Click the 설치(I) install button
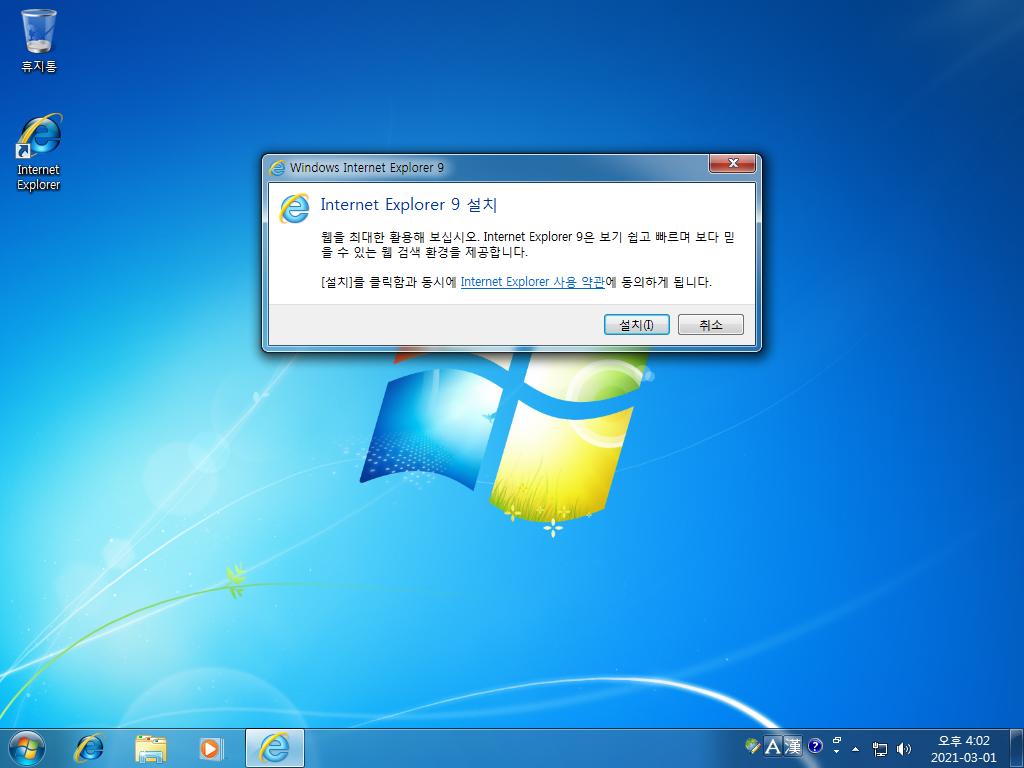This screenshot has width=1024, height=768. [636, 325]
